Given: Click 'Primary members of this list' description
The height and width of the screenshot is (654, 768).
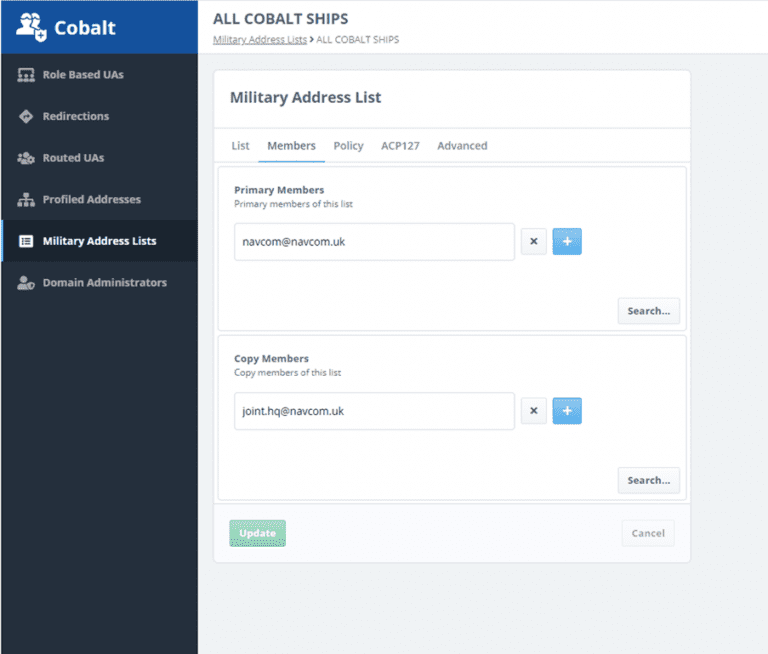Looking at the screenshot, I should (x=293, y=204).
